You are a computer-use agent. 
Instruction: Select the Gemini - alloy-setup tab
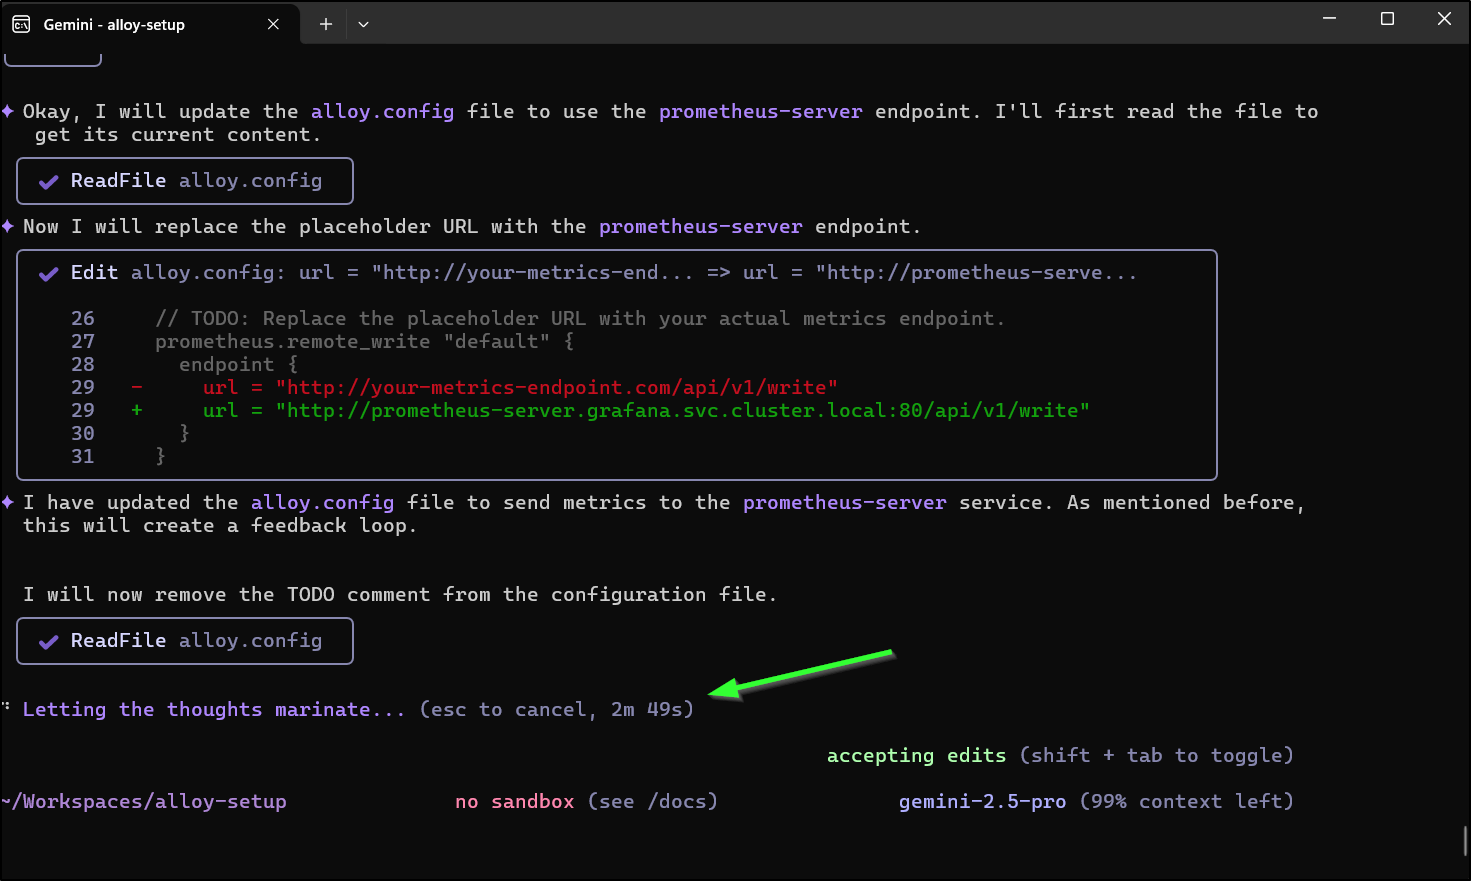[x=149, y=24]
